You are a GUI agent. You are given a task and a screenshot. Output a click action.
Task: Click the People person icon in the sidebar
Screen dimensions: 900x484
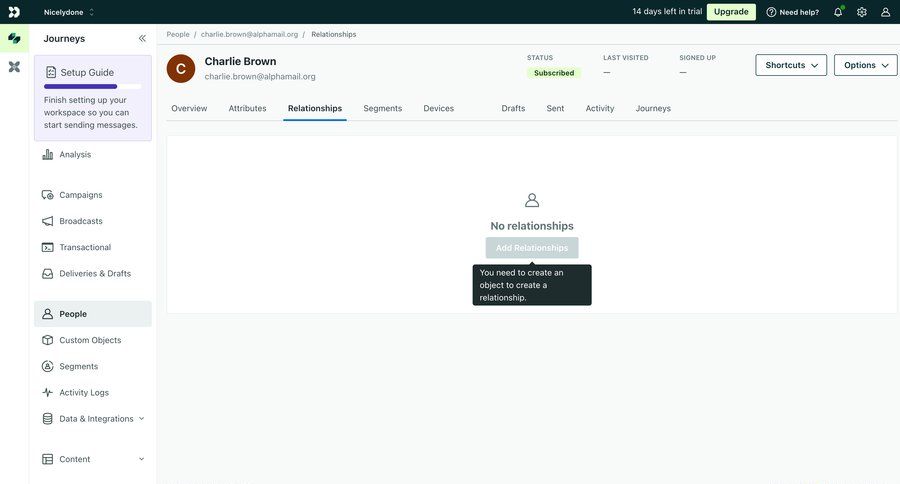48,314
